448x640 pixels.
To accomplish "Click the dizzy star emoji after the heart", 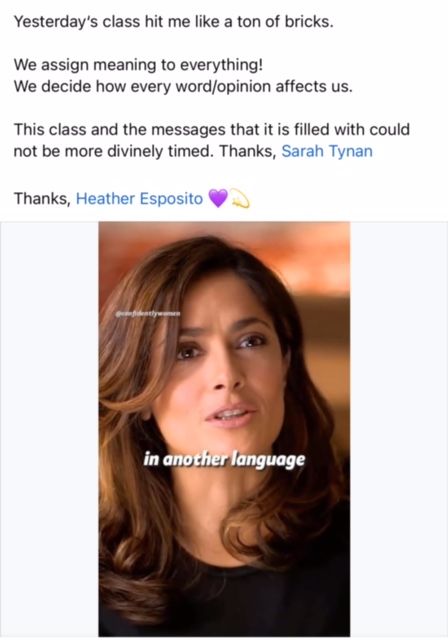I will (x=240, y=199).
